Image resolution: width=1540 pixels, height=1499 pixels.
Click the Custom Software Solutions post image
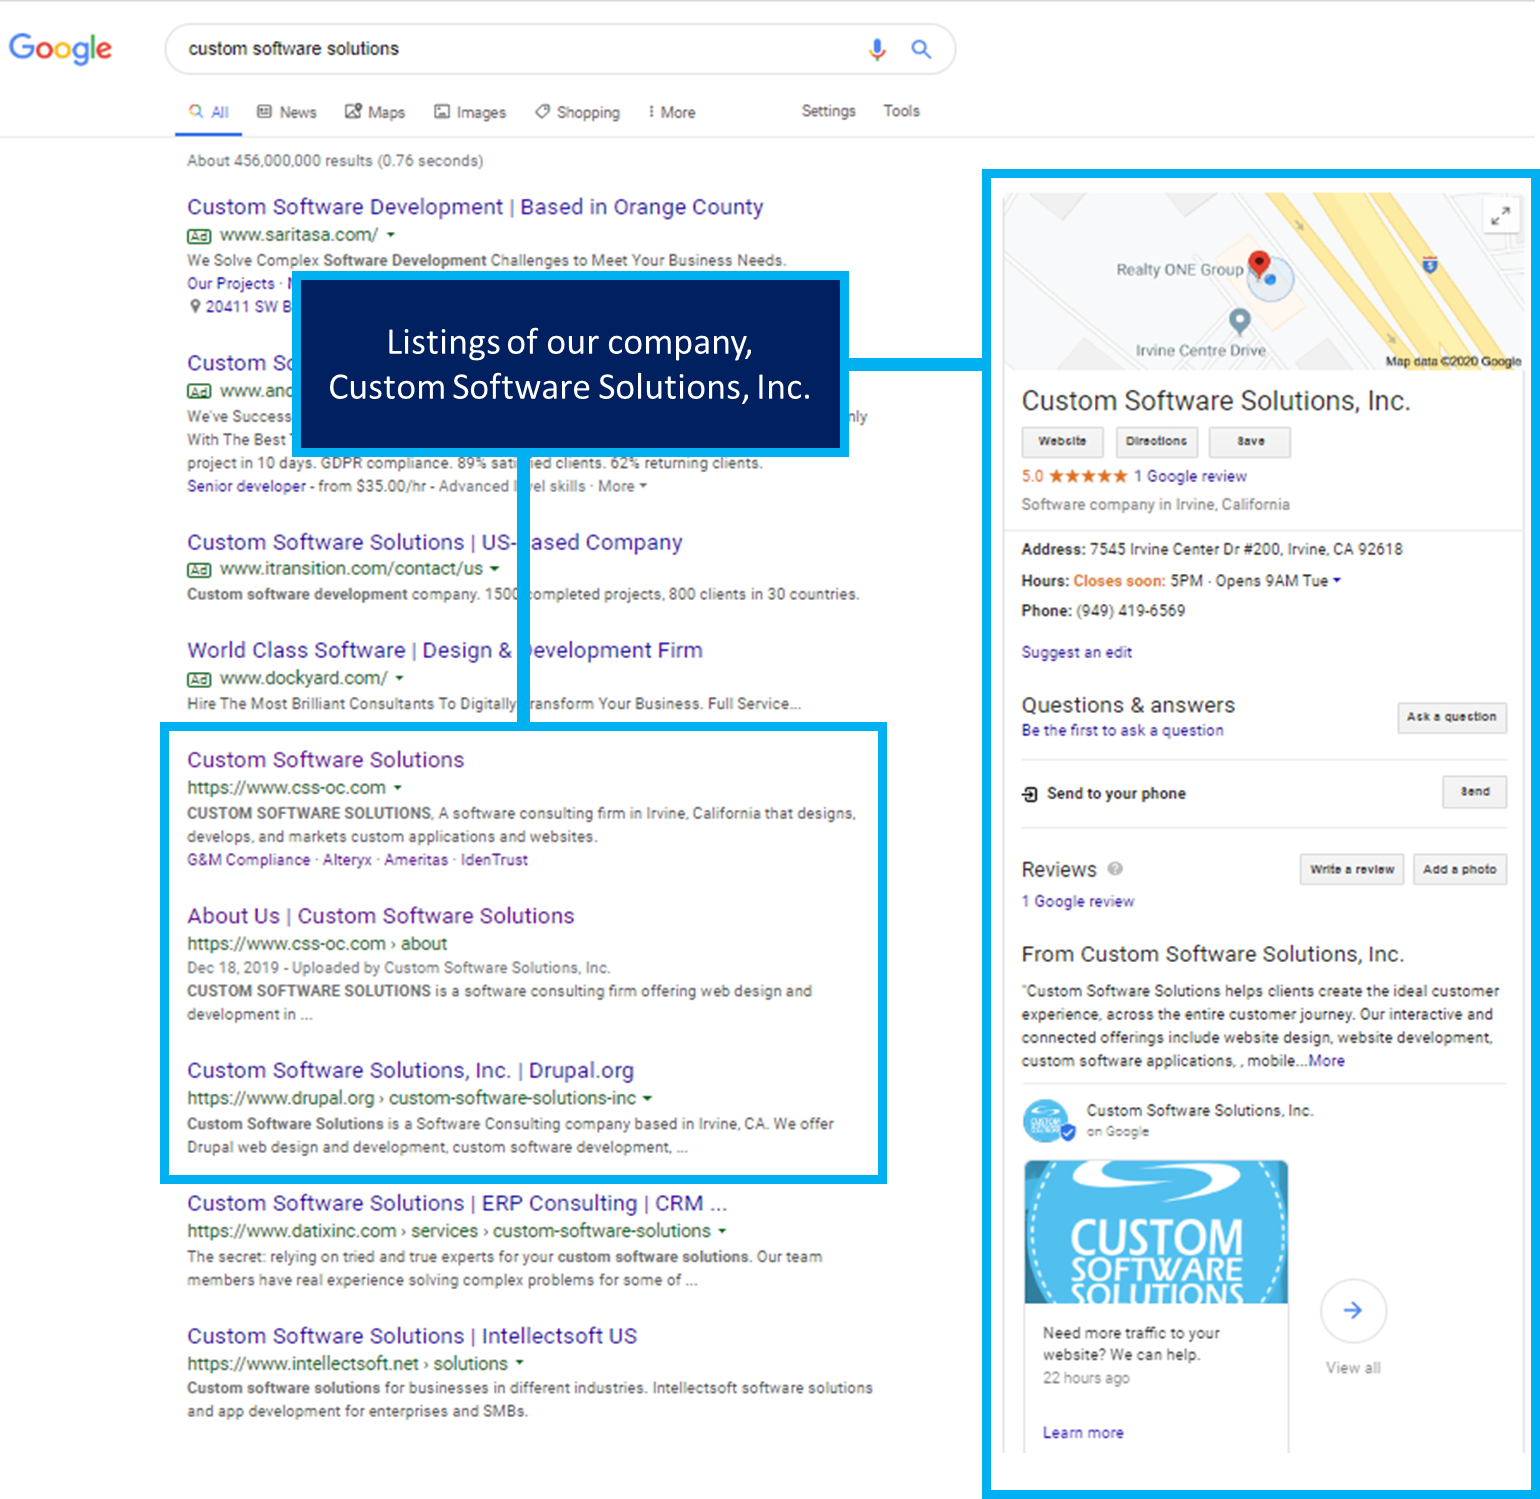tap(1156, 1232)
